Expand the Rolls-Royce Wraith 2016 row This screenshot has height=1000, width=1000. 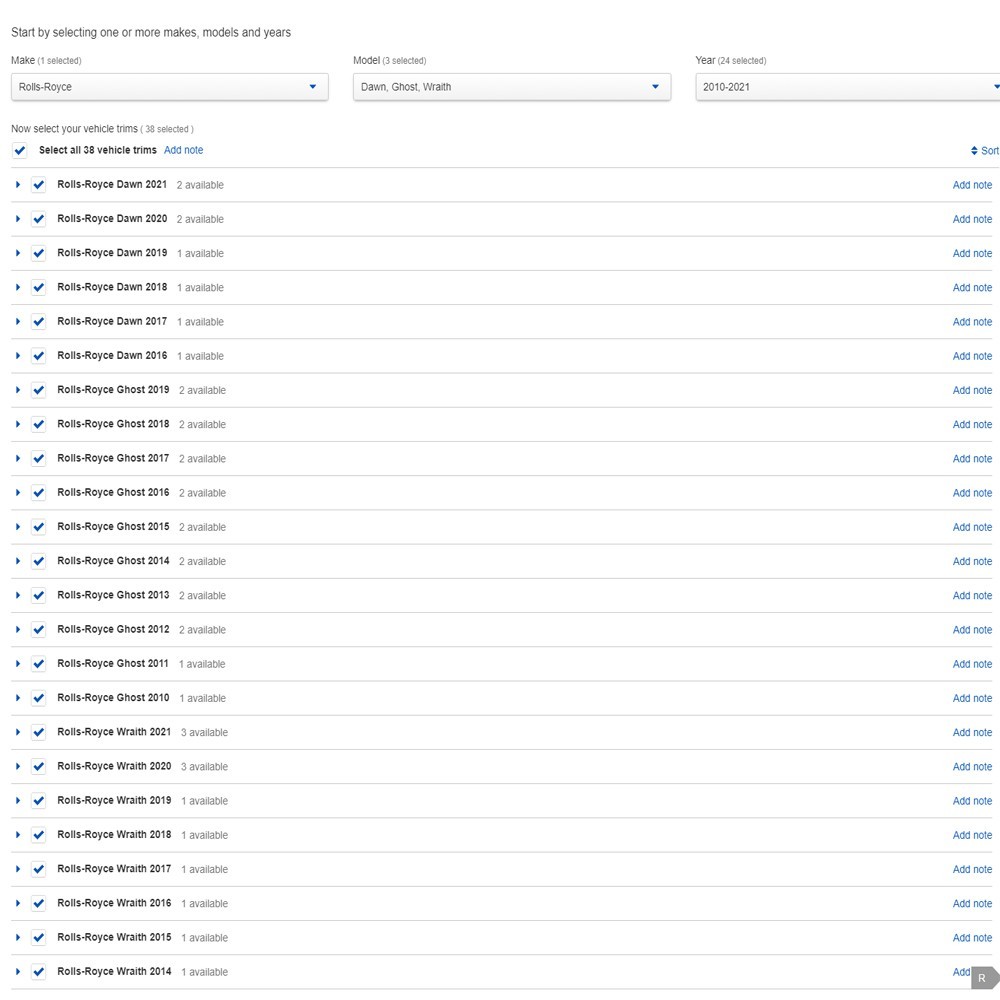(18, 903)
